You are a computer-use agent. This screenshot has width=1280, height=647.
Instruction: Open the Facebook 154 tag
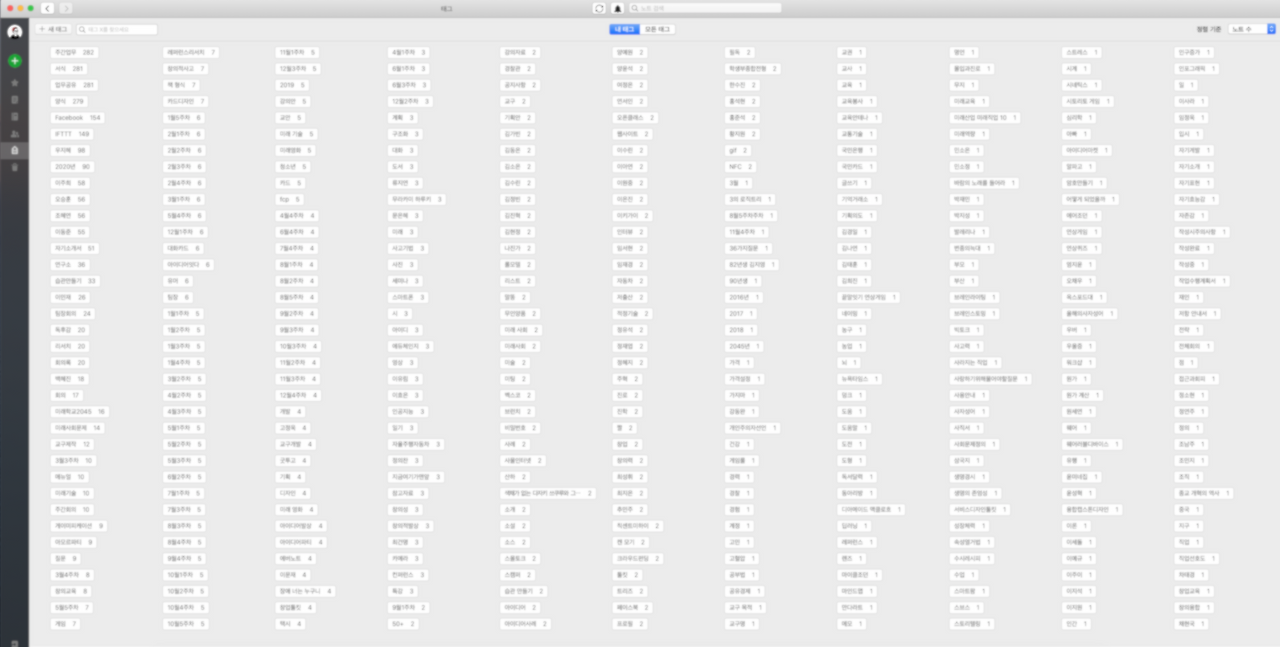(x=77, y=118)
